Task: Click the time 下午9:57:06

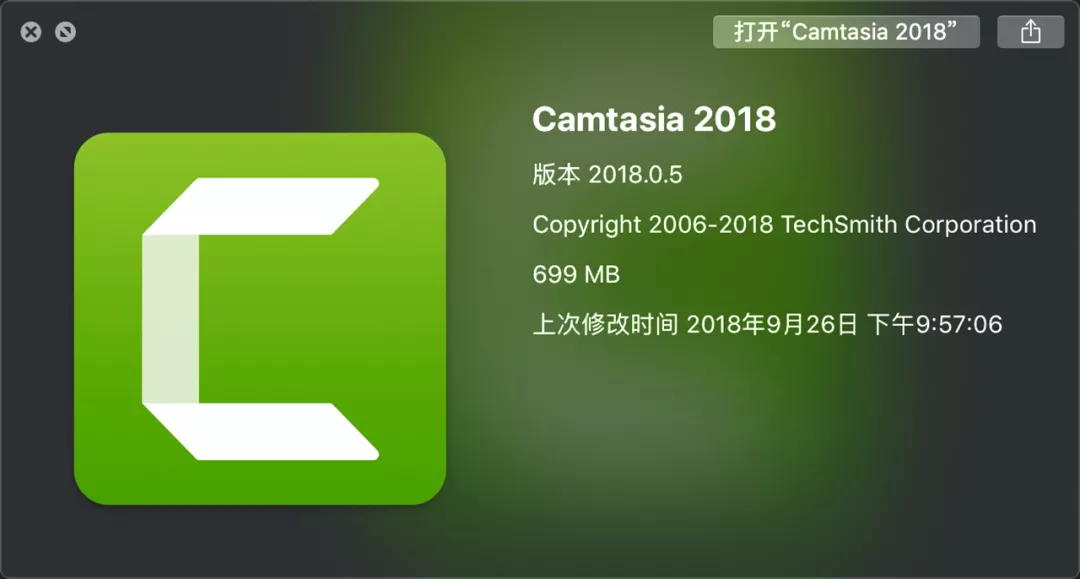Action: click(935, 324)
